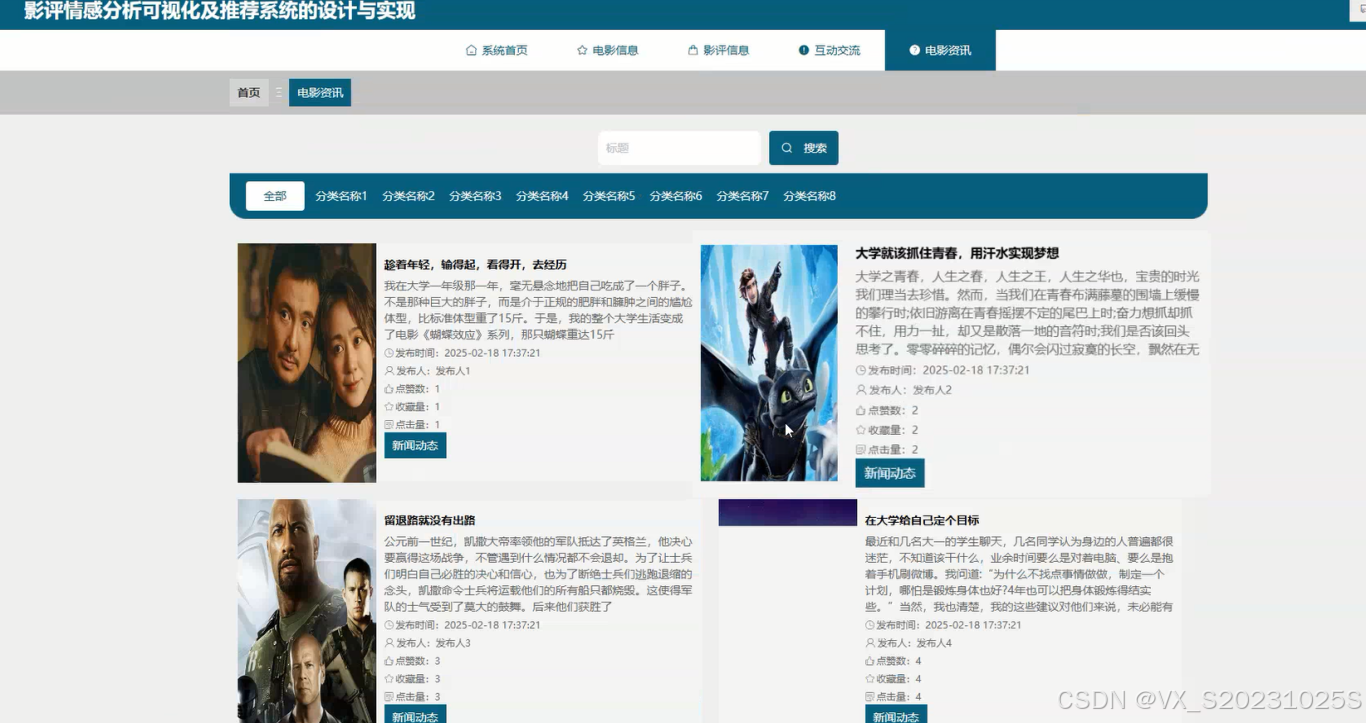
Task: Select category 分类名称7
Action: click(743, 196)
